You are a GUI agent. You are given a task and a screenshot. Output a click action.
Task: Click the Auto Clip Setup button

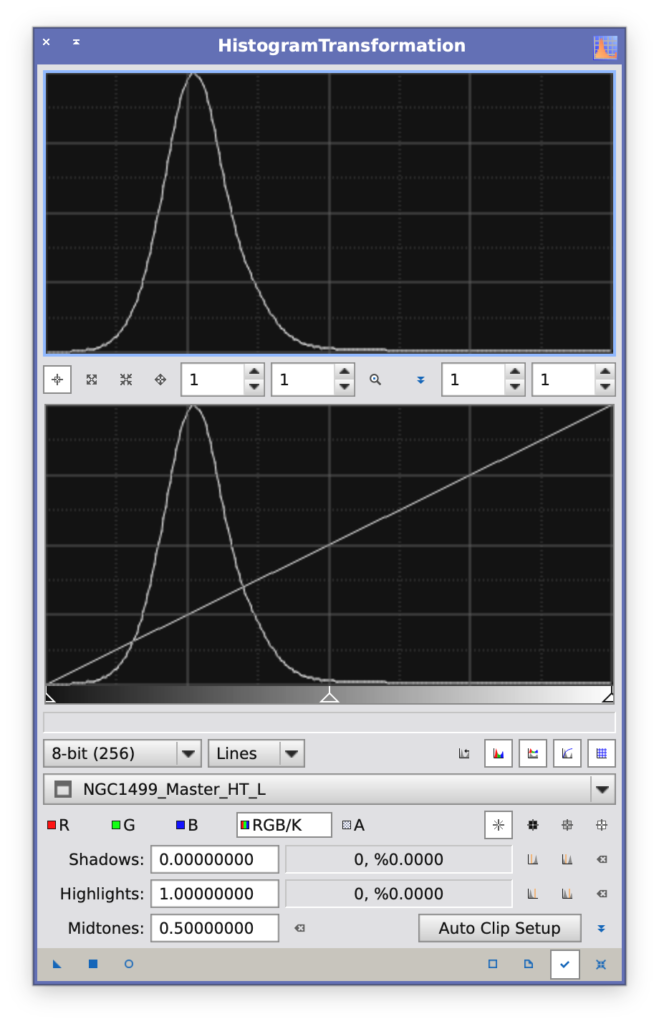pos(499,928)
